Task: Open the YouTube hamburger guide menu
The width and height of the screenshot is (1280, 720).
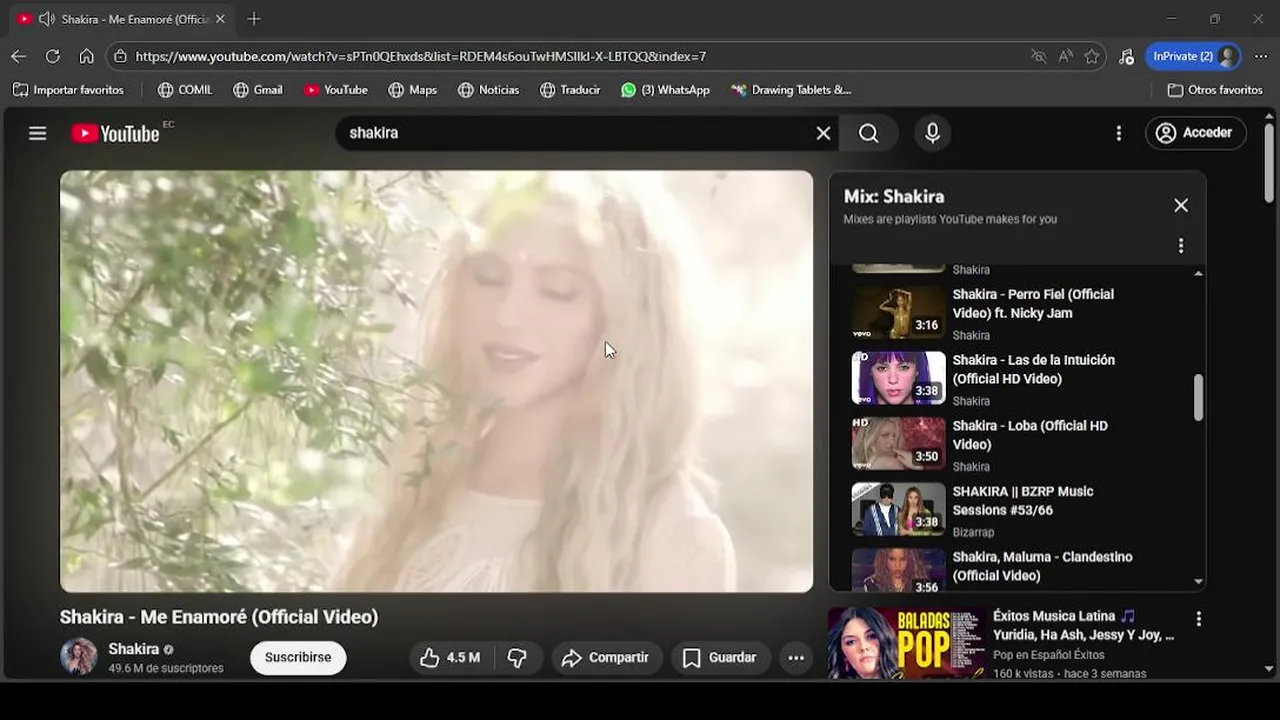Action: click(x=38, y=133)
